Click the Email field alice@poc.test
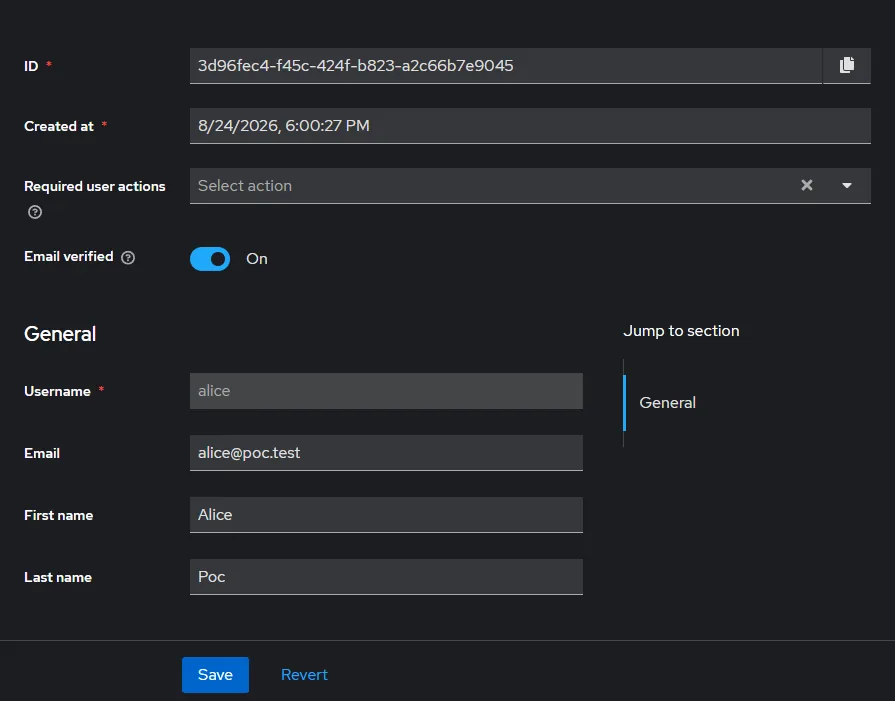 pos(386,453)
